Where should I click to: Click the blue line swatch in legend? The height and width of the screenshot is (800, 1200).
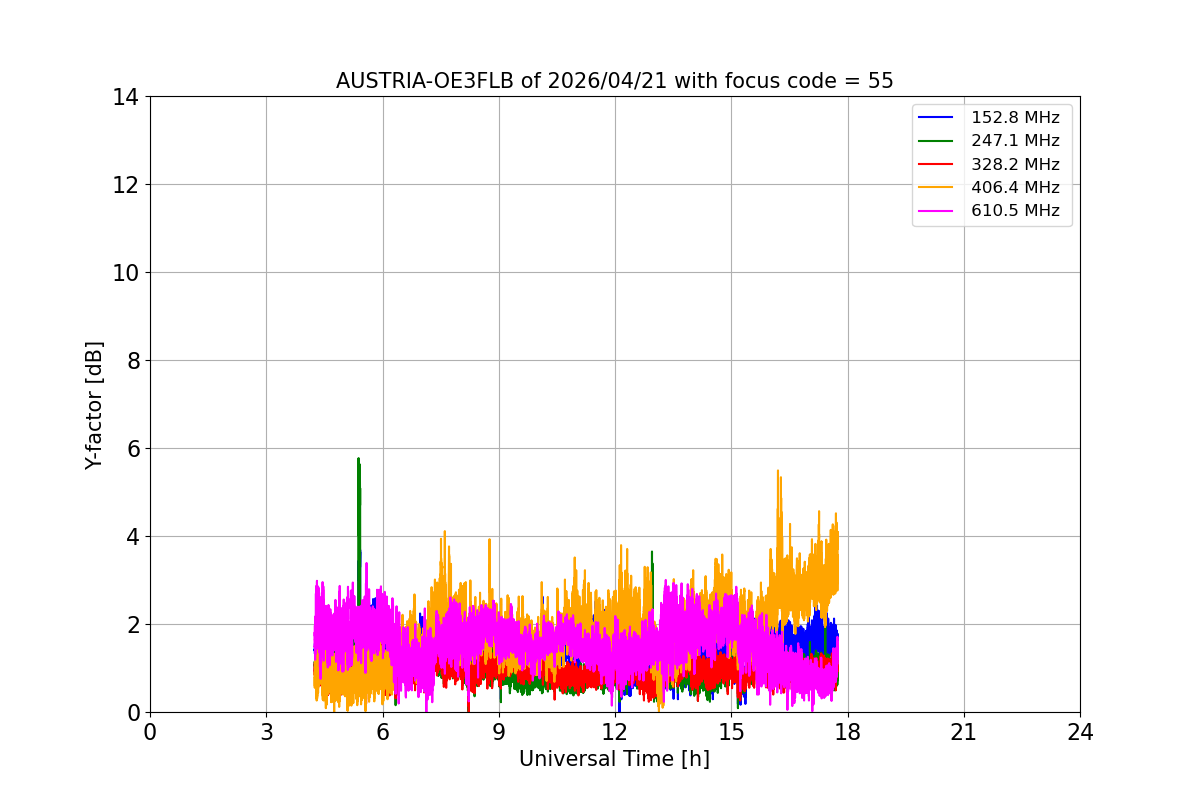(x=937, y=118)
